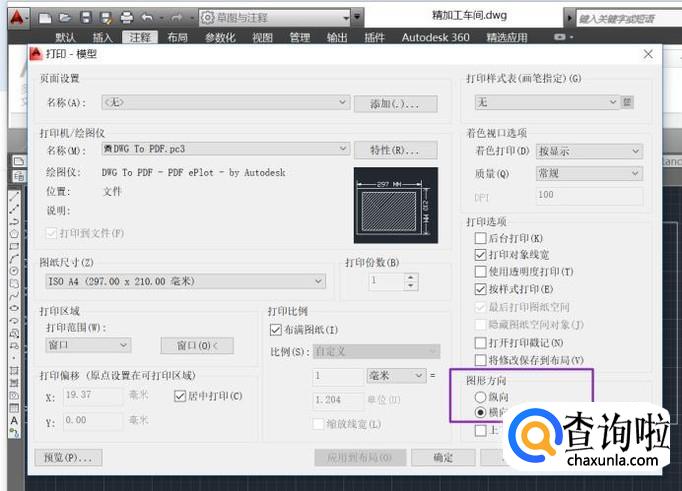
Task: Click 窗口(O)< window select button
Action: coord(197,346)
